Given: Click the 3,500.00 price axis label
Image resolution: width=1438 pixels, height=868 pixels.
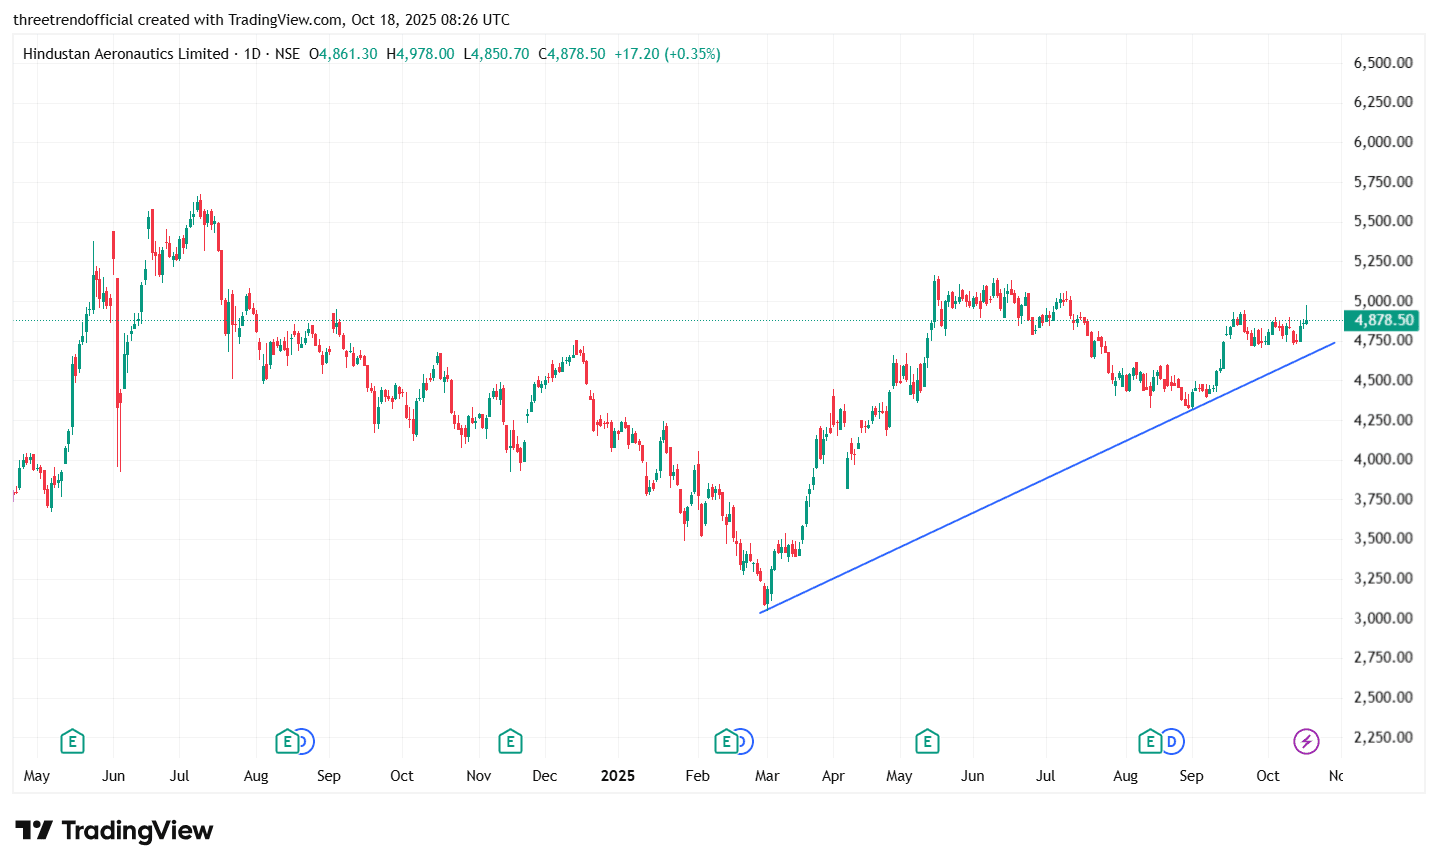Looking at the screenshot, I should point(1383,538).
